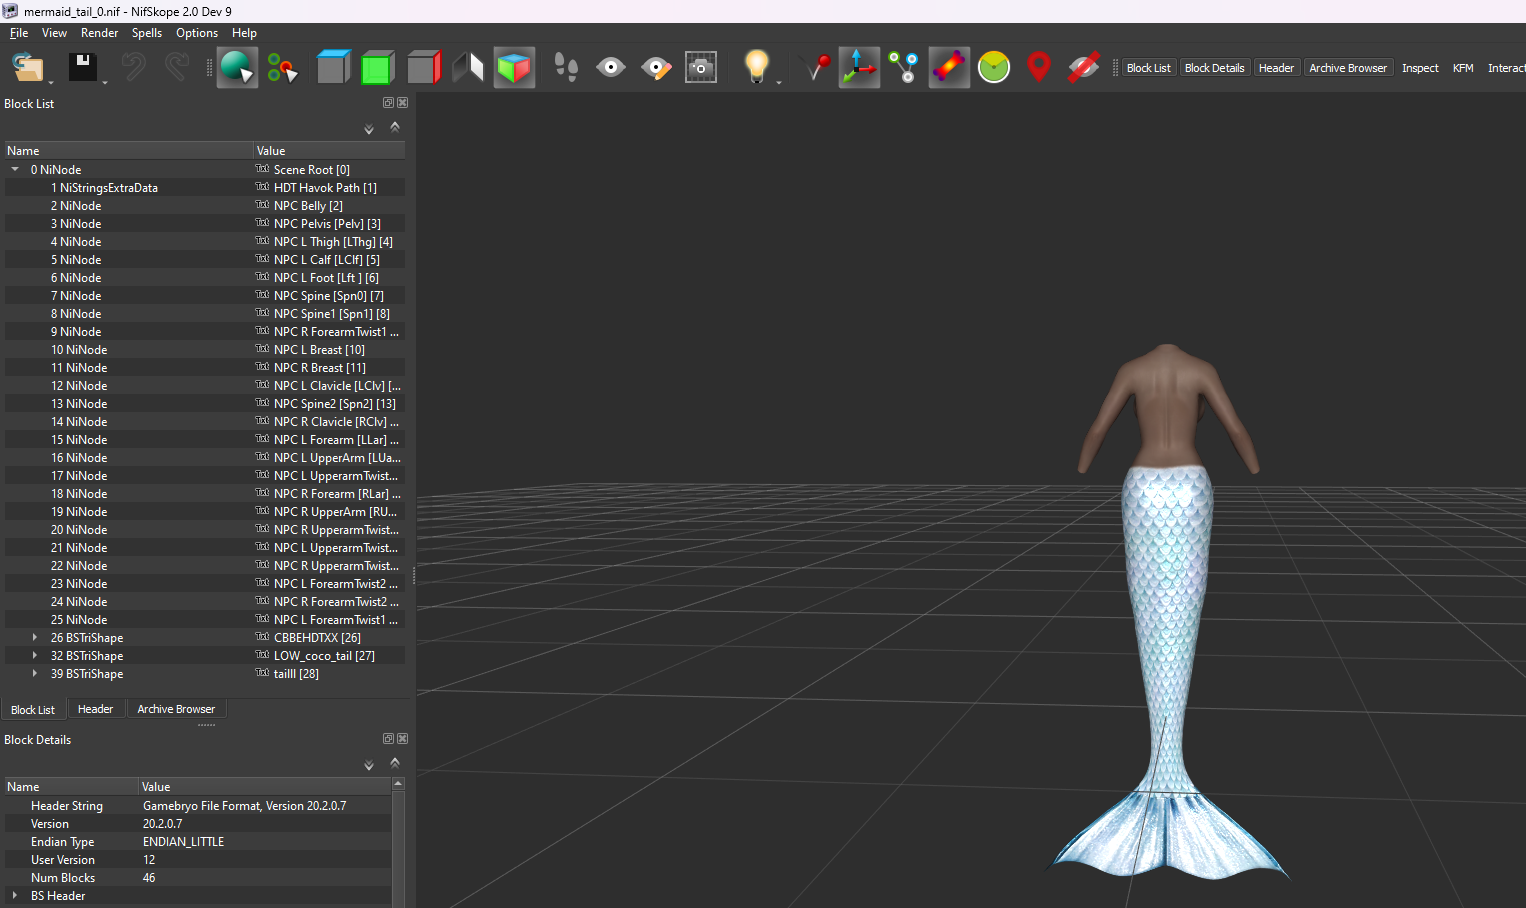Toggle node connections display
1526x908 pixels.
coord(904,68)
